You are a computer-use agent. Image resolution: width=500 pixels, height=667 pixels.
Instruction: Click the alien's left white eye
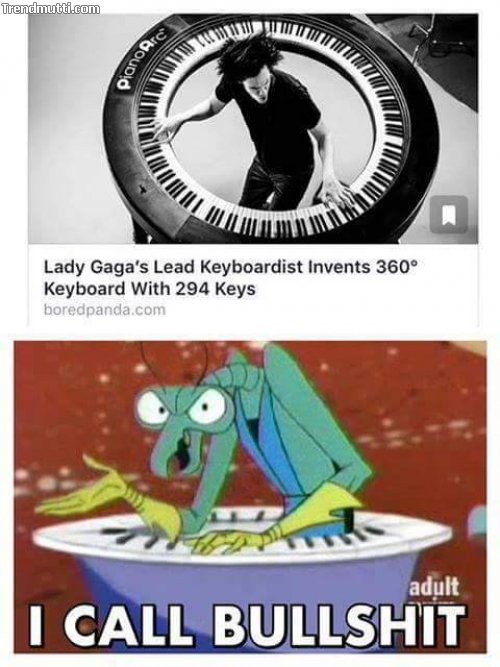tap(152, 408)
